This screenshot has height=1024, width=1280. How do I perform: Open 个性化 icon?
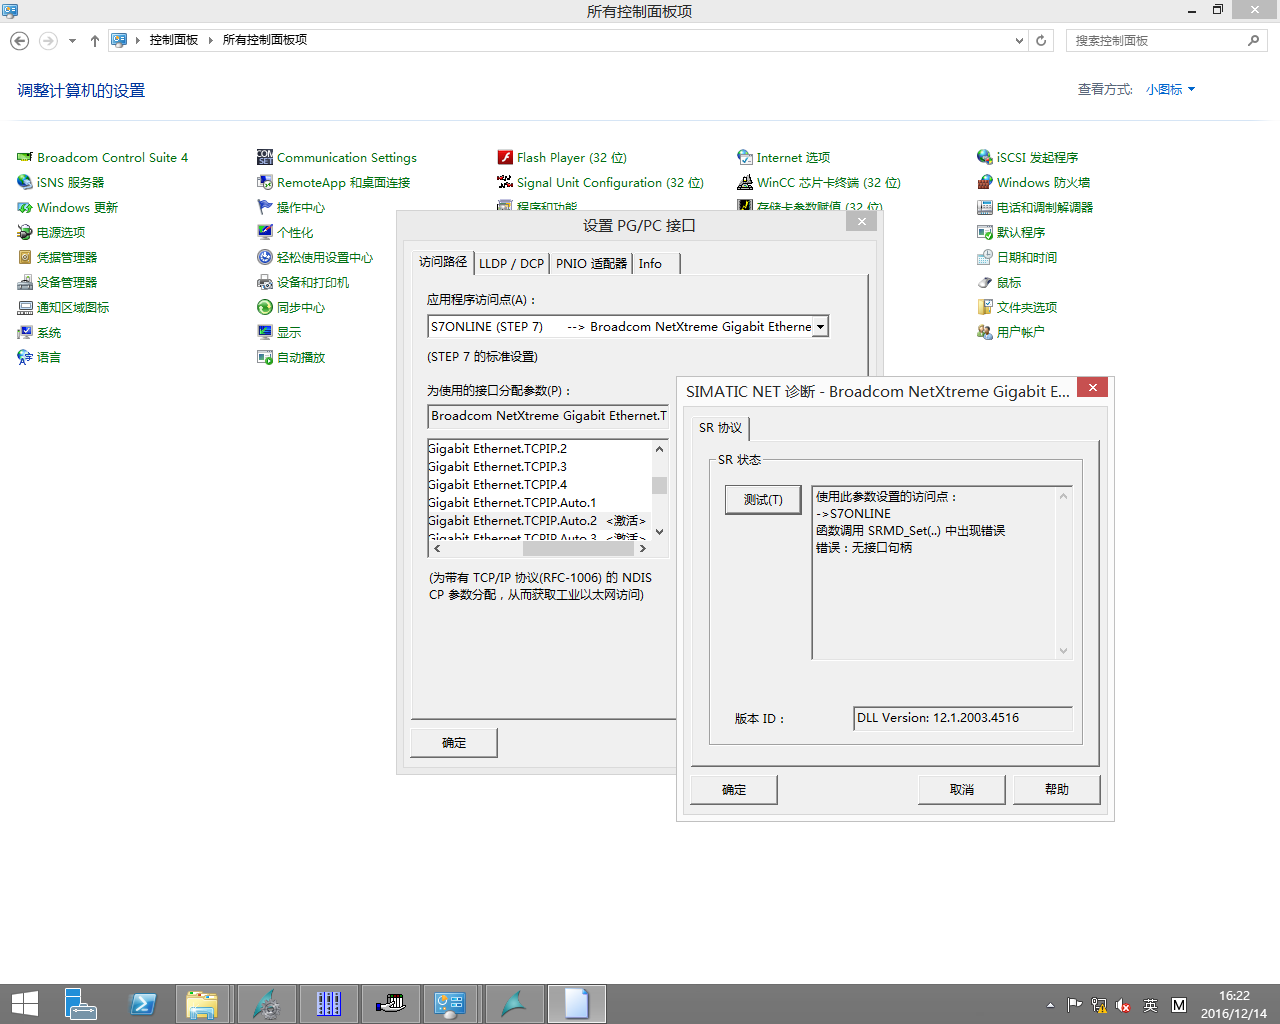click(265, 233)
